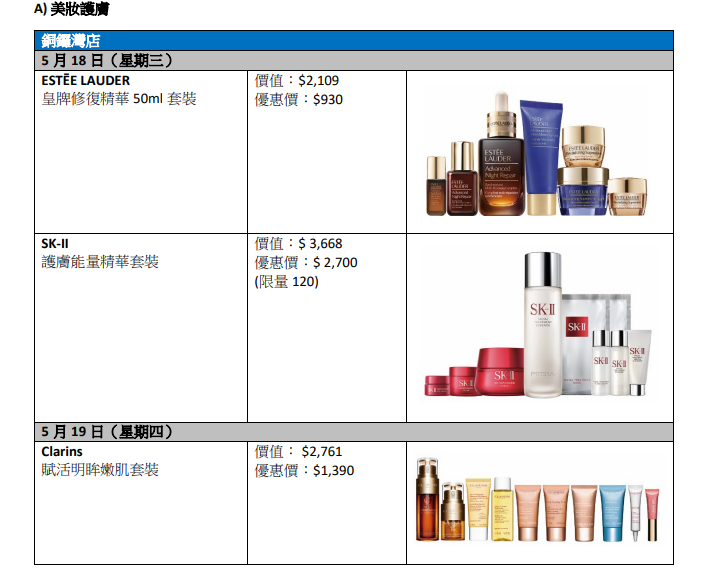Select the blue header "銅鑼灣店"
The height and width of the screenshot is (576, 707).
[x=354, y=41]
